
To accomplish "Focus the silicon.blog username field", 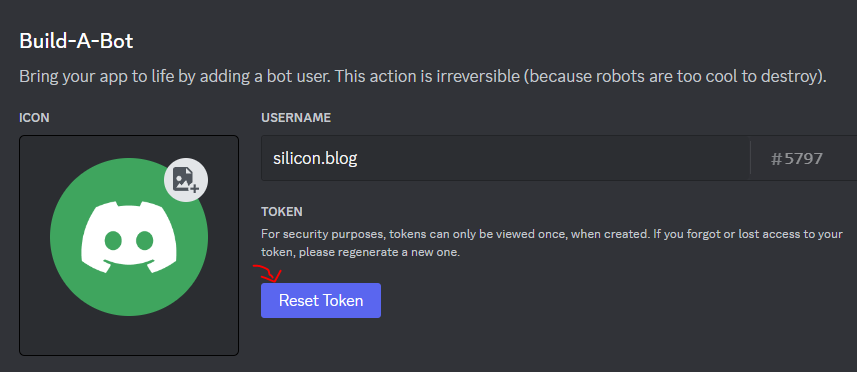I will [506, 158].
